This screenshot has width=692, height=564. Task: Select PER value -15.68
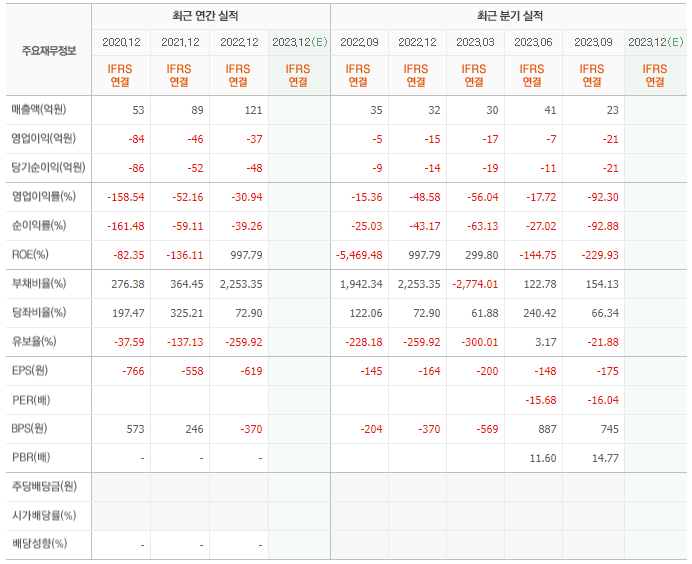(540, 400)
